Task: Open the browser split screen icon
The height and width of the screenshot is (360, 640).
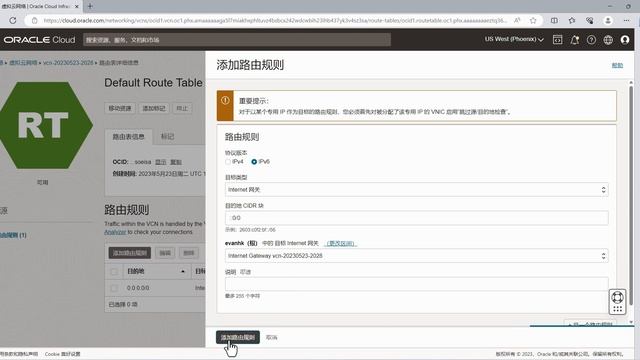Action: point(554,20)
